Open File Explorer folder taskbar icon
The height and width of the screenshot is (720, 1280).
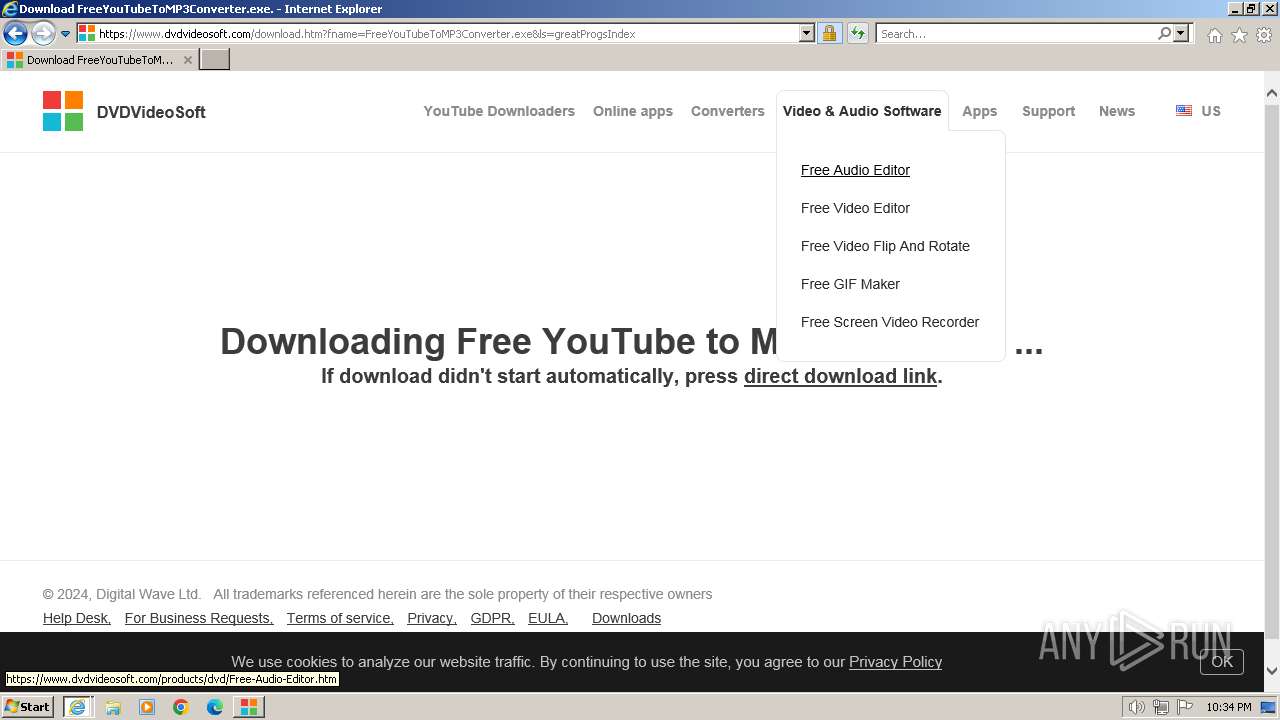click(113, 707)
